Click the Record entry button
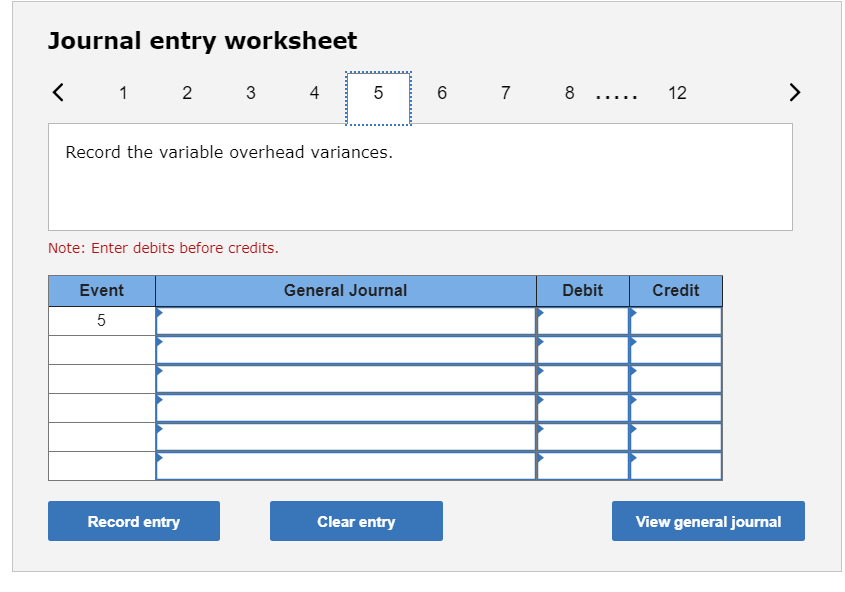This screenshot has height=592, width=845. pos(133,521)
